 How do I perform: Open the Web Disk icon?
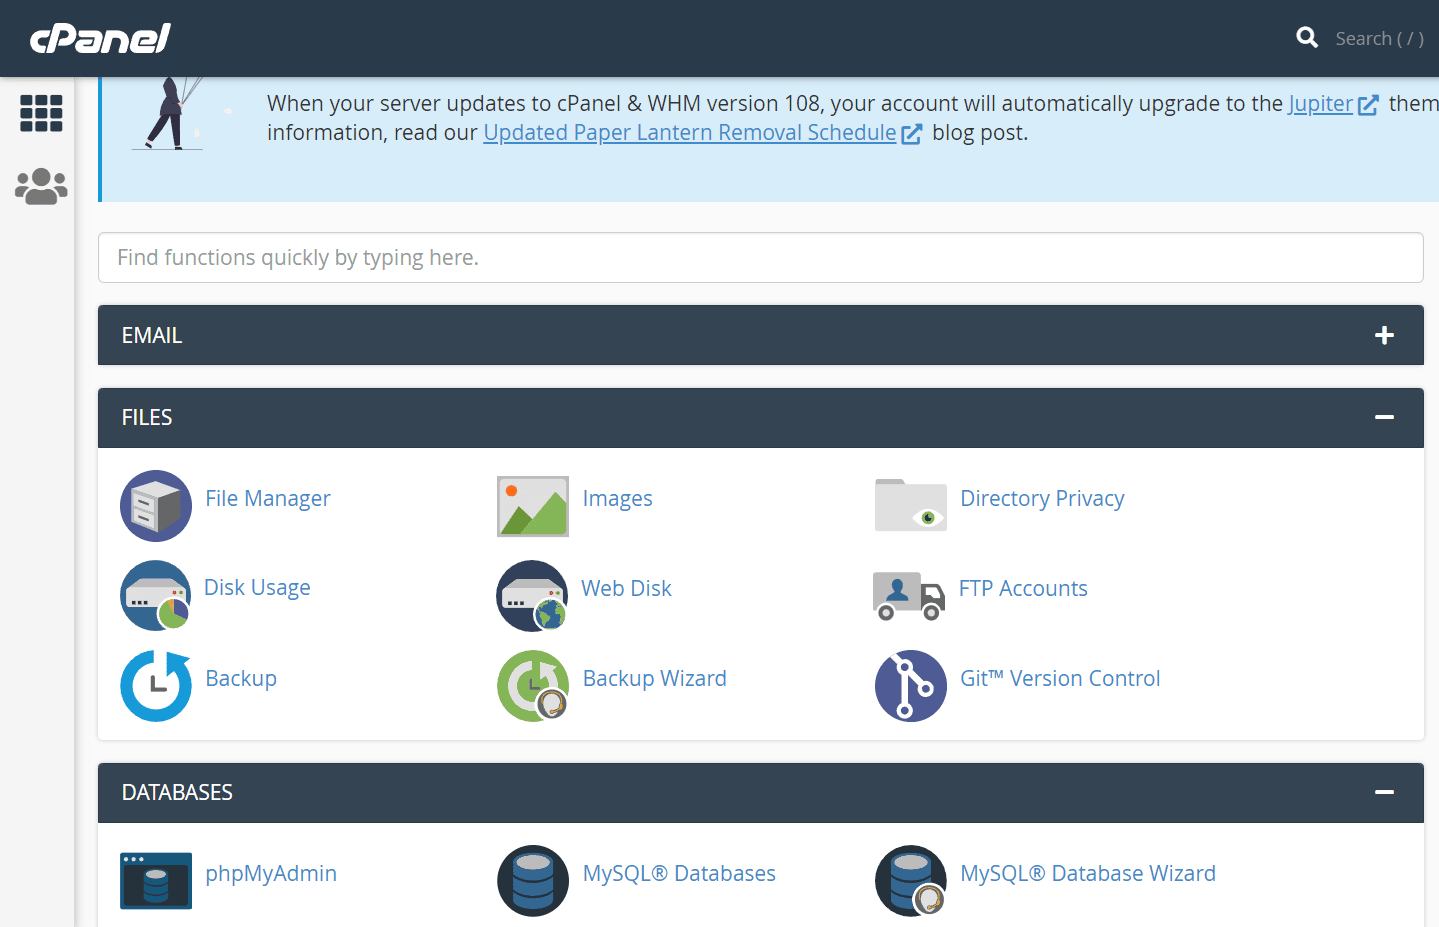(533, 596)
